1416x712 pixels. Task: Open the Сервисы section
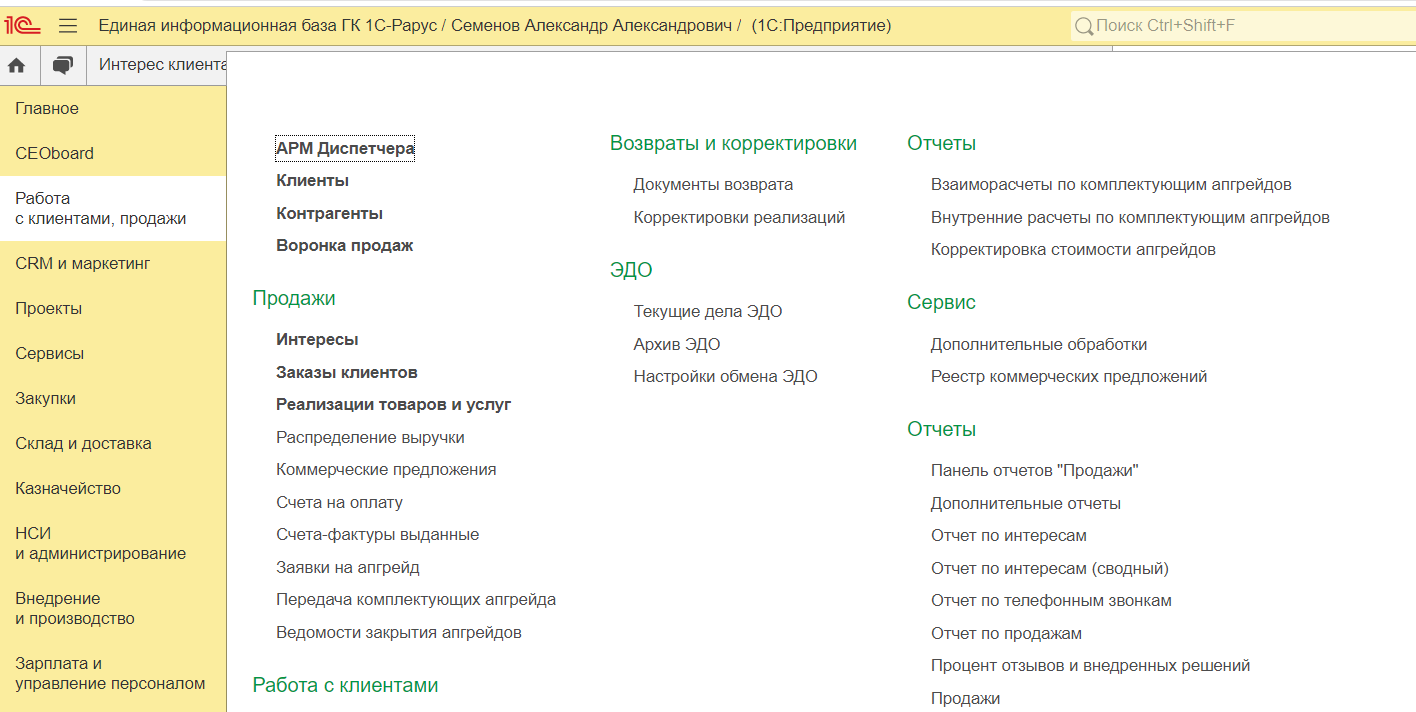click(x=113, y=353)
